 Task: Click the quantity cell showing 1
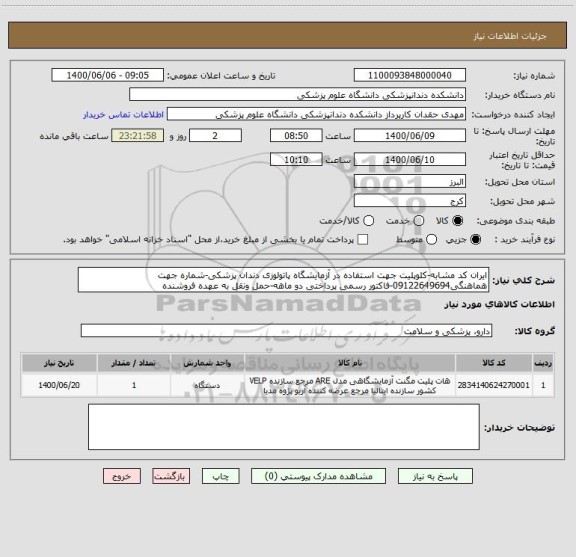click(x=134, y=385)
